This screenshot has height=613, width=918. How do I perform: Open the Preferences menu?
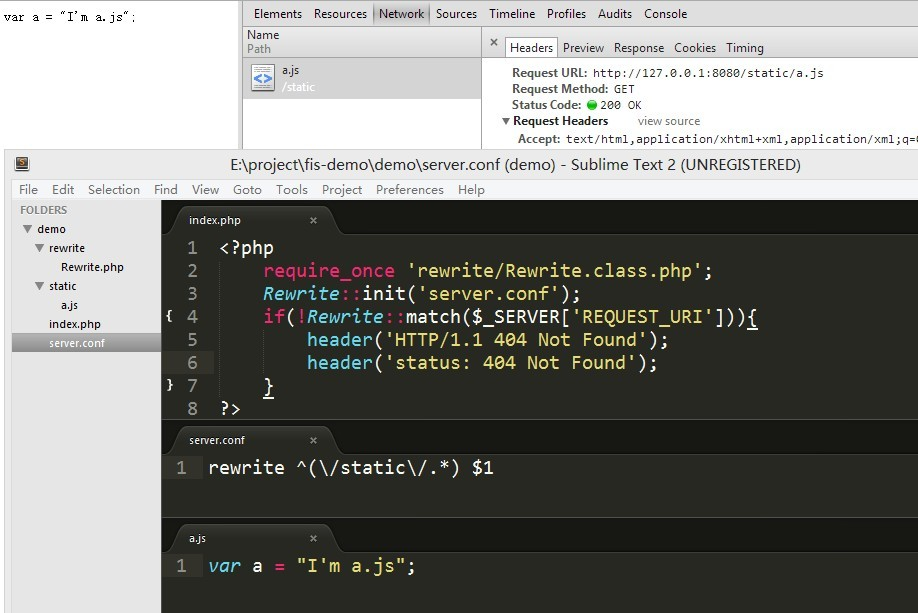pos(410,190)
